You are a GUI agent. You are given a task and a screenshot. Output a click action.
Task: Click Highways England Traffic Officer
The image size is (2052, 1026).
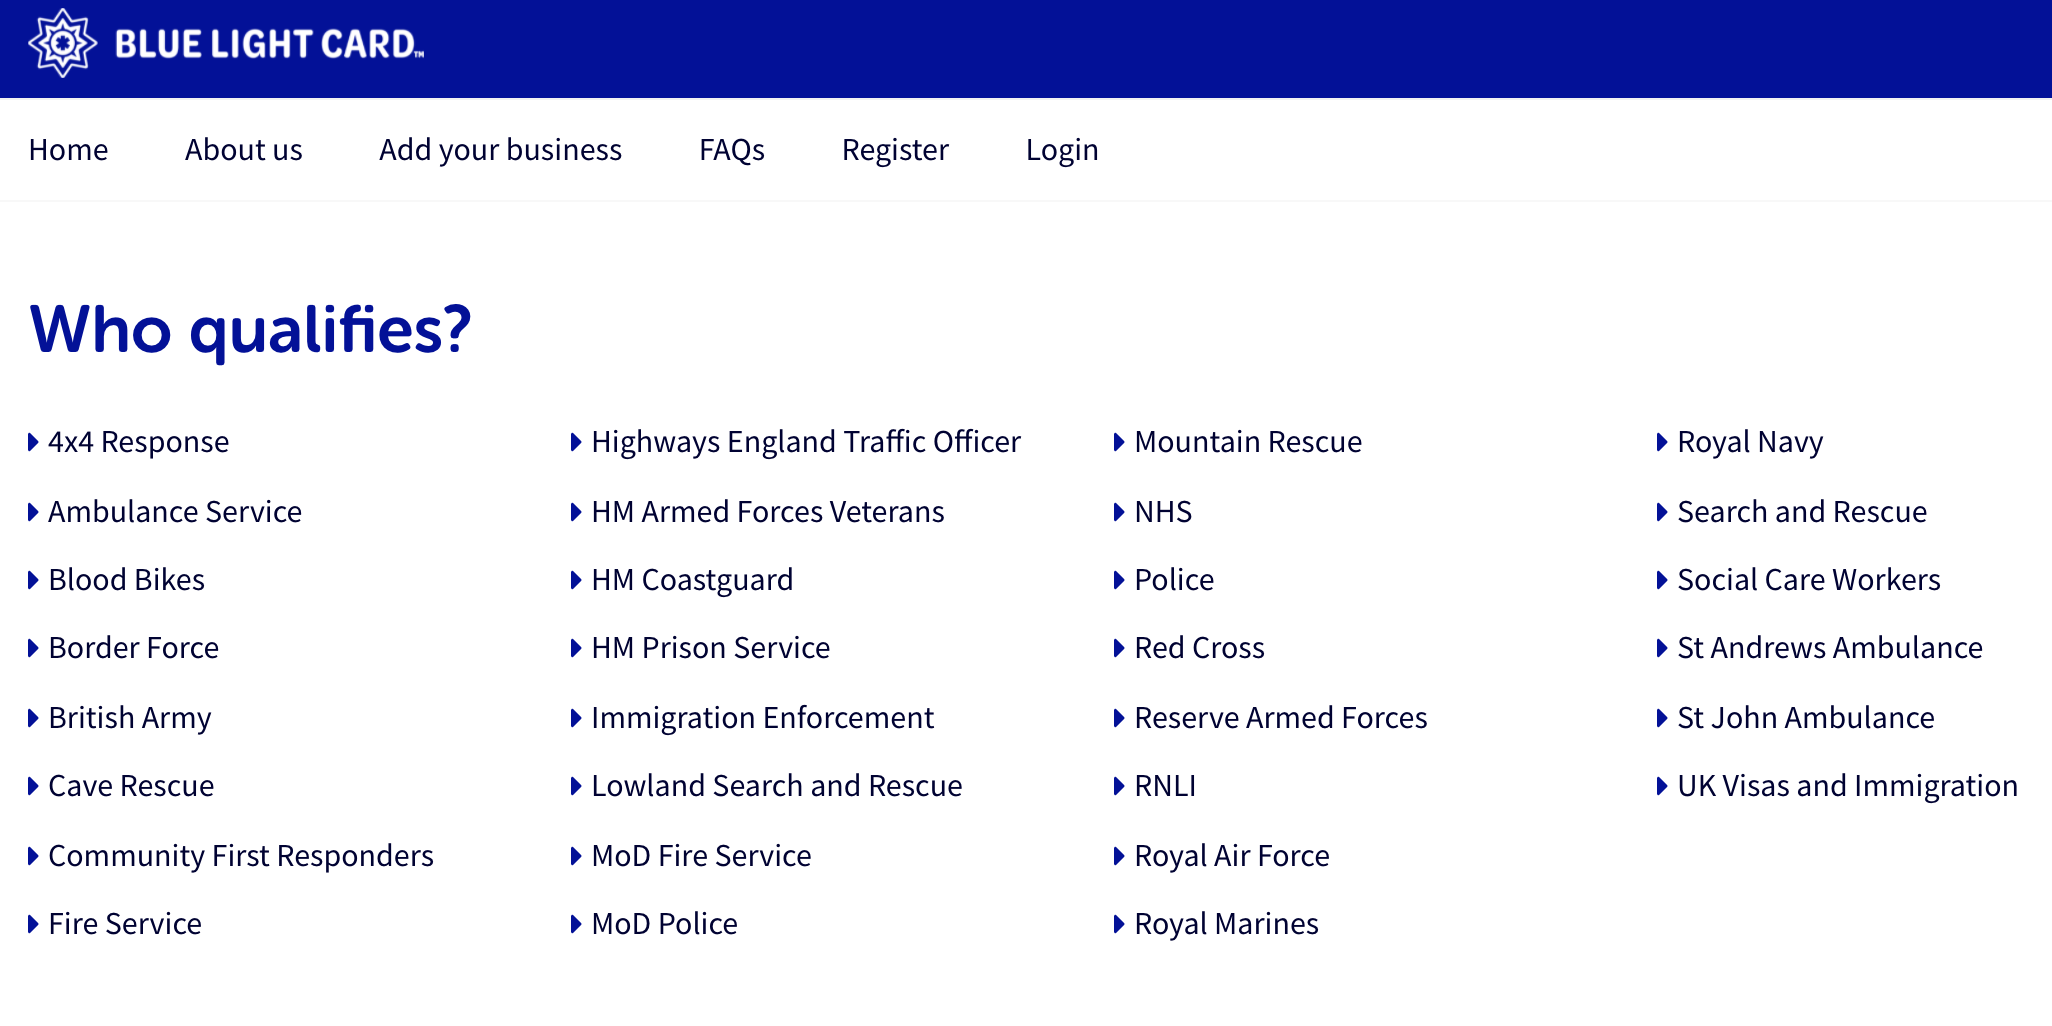[806, 442]
